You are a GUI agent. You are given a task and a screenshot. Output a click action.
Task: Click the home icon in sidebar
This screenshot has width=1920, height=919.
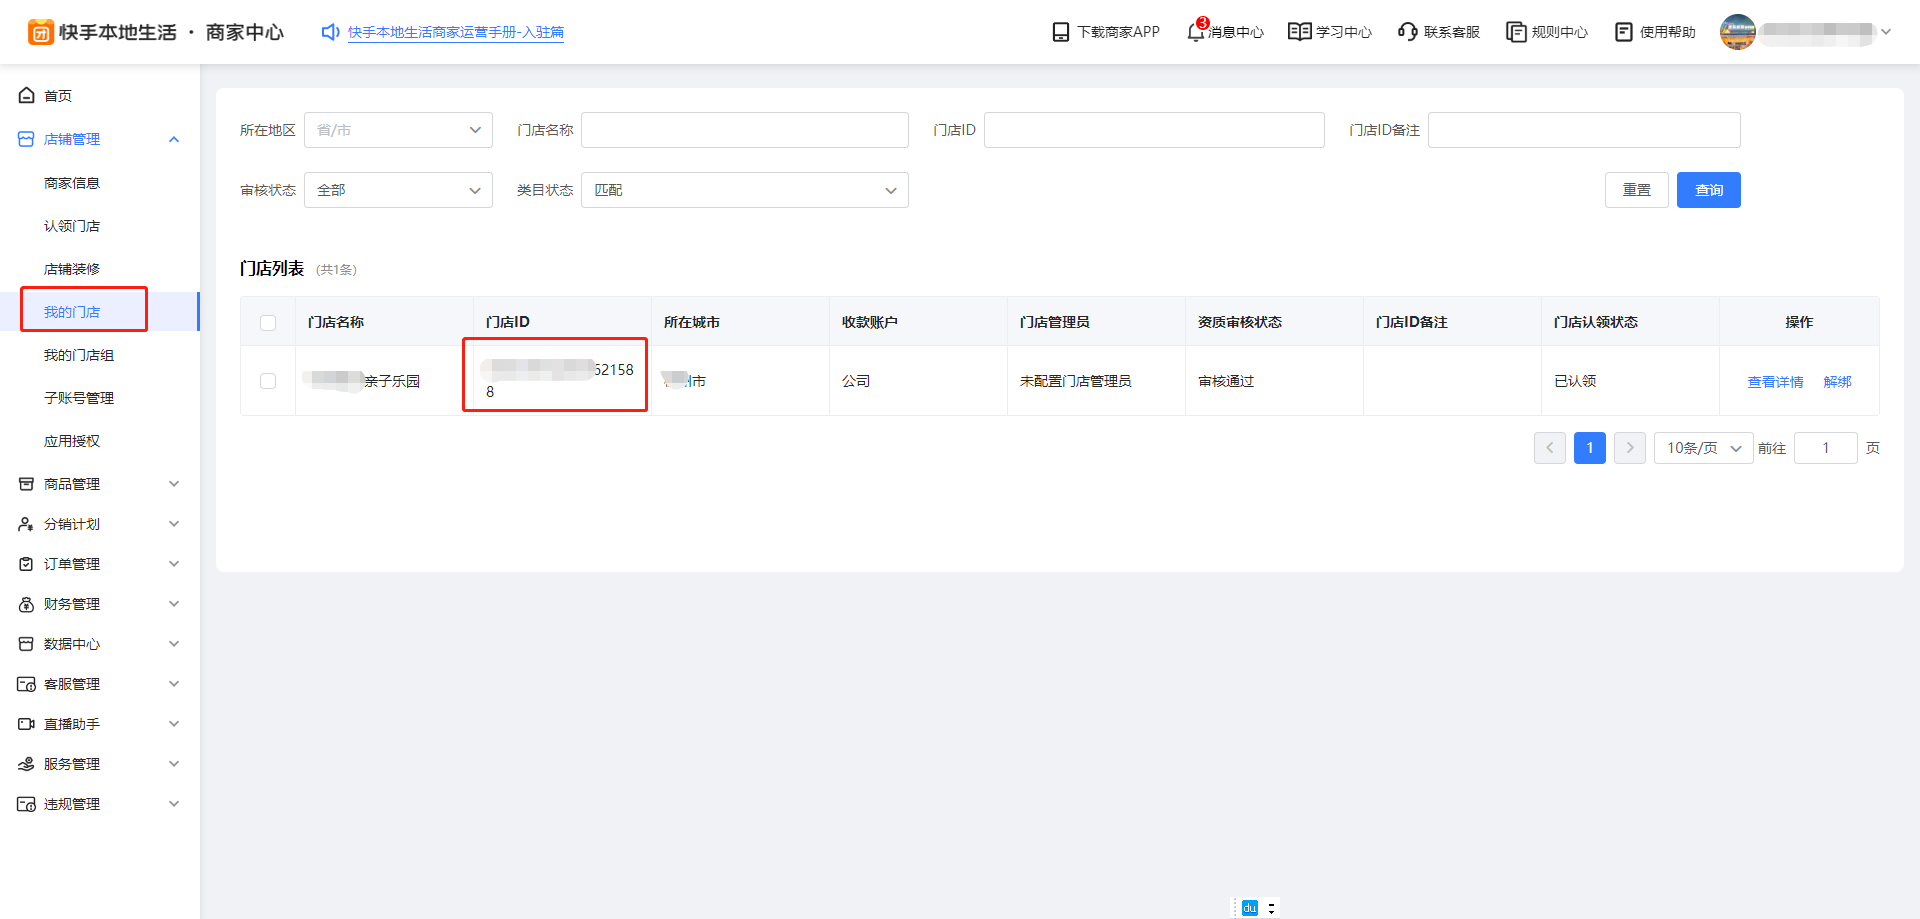coord(27,96)
